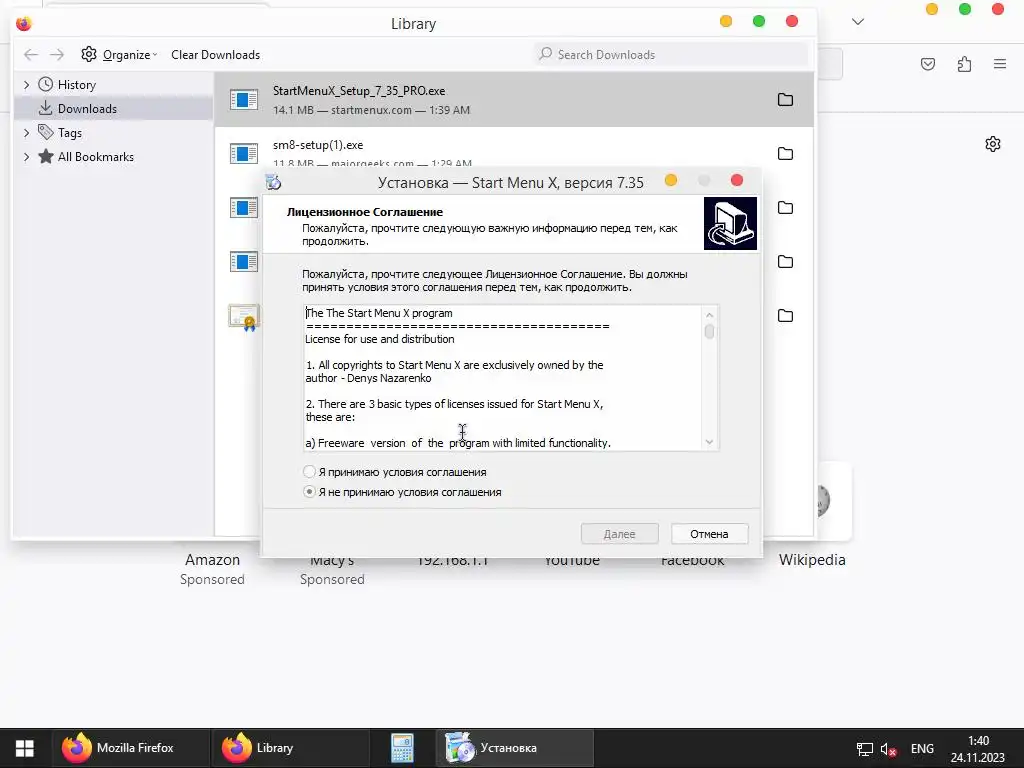Open containing folder for fourth download row

pos(785,261)
